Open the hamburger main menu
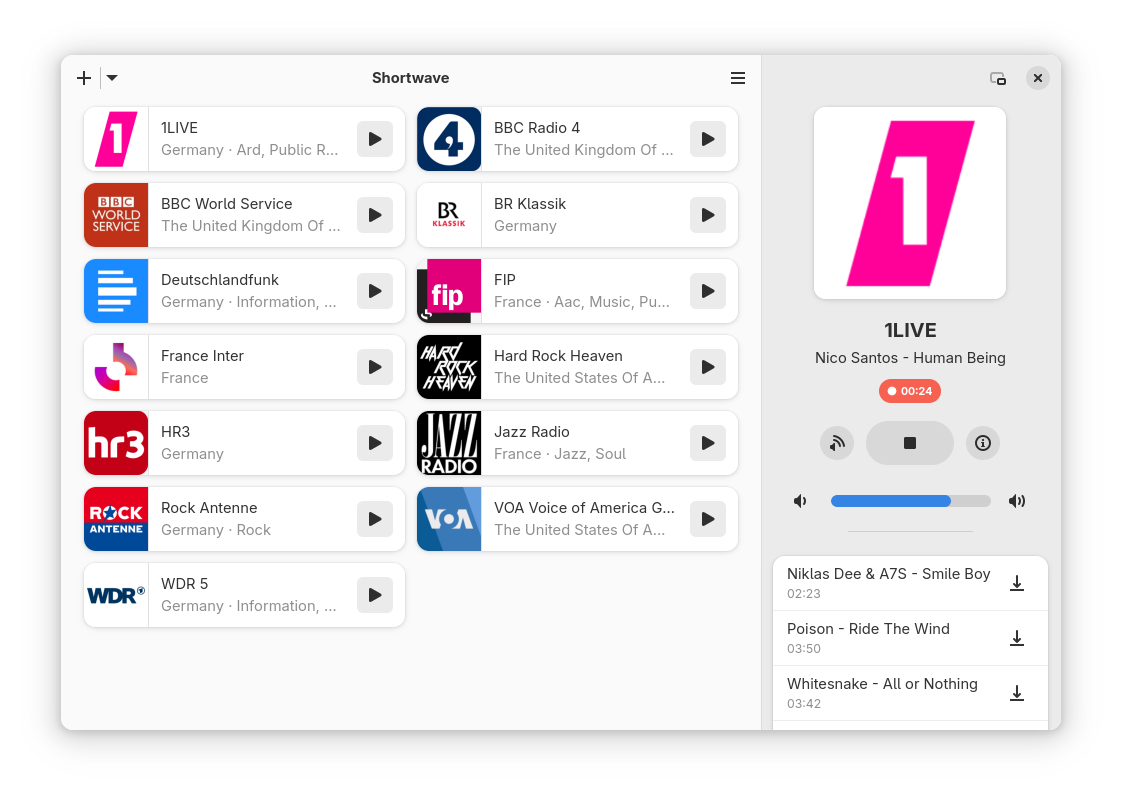This screenshot has width=1122, height=797. 738,78
